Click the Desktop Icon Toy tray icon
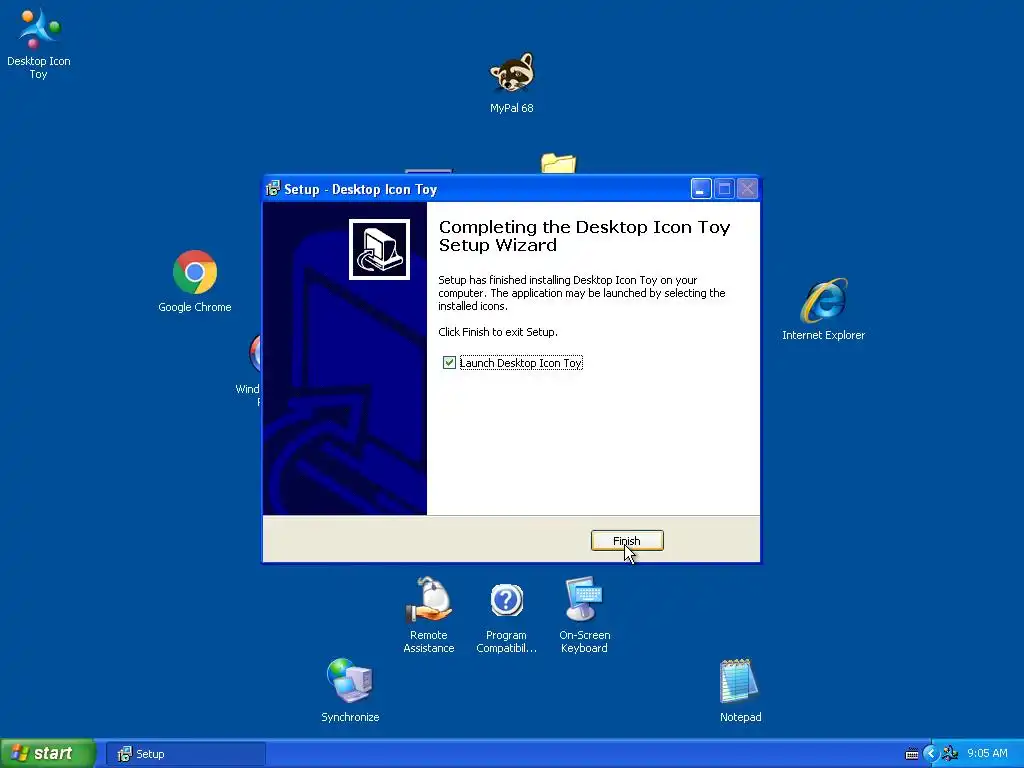 [x=950, y=754]
